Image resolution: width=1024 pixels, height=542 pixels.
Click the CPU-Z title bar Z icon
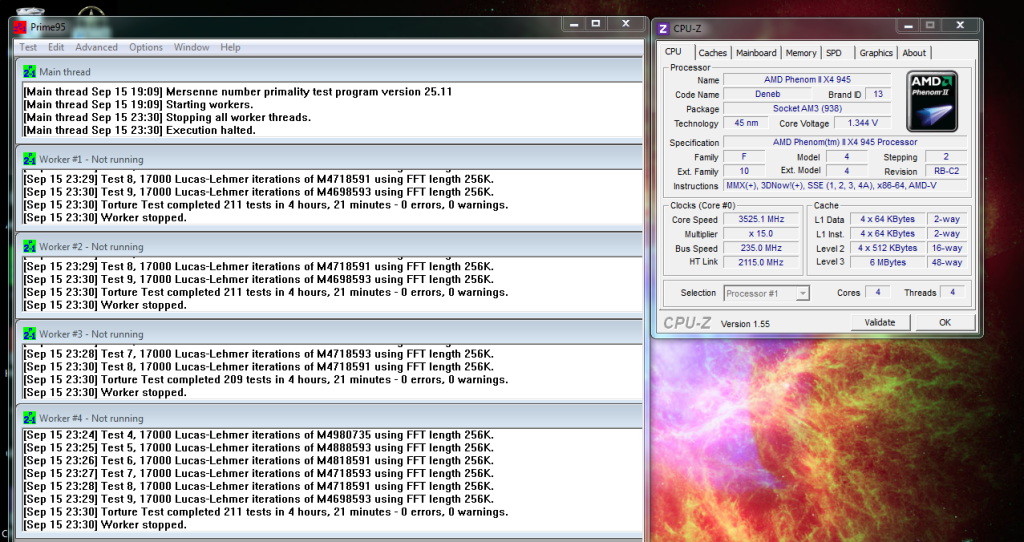click(663, 29)
